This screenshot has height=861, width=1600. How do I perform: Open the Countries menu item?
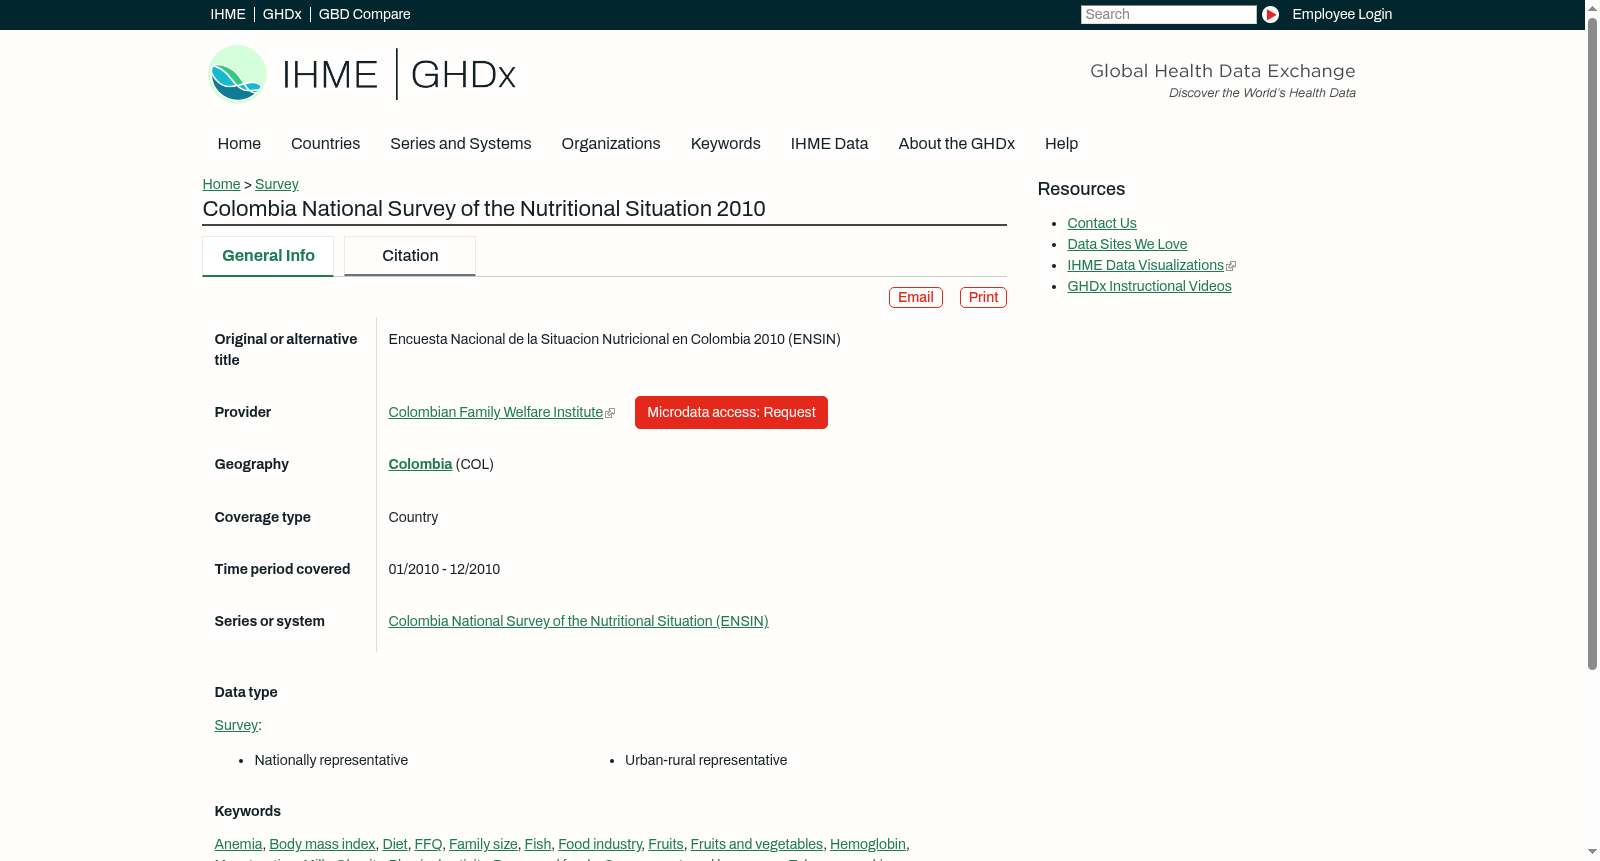click(325, 144)
